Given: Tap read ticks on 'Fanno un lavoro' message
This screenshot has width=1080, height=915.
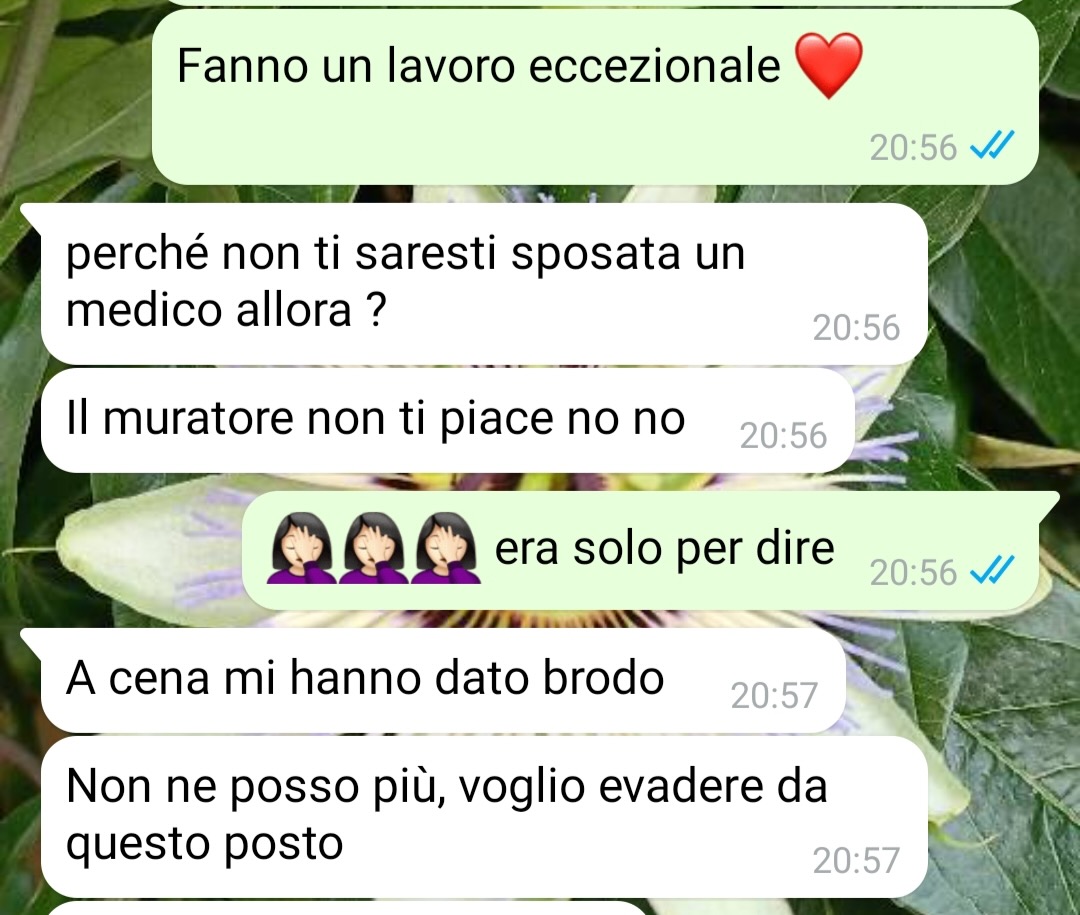Looking at the screenshot, I should (992, 147).
